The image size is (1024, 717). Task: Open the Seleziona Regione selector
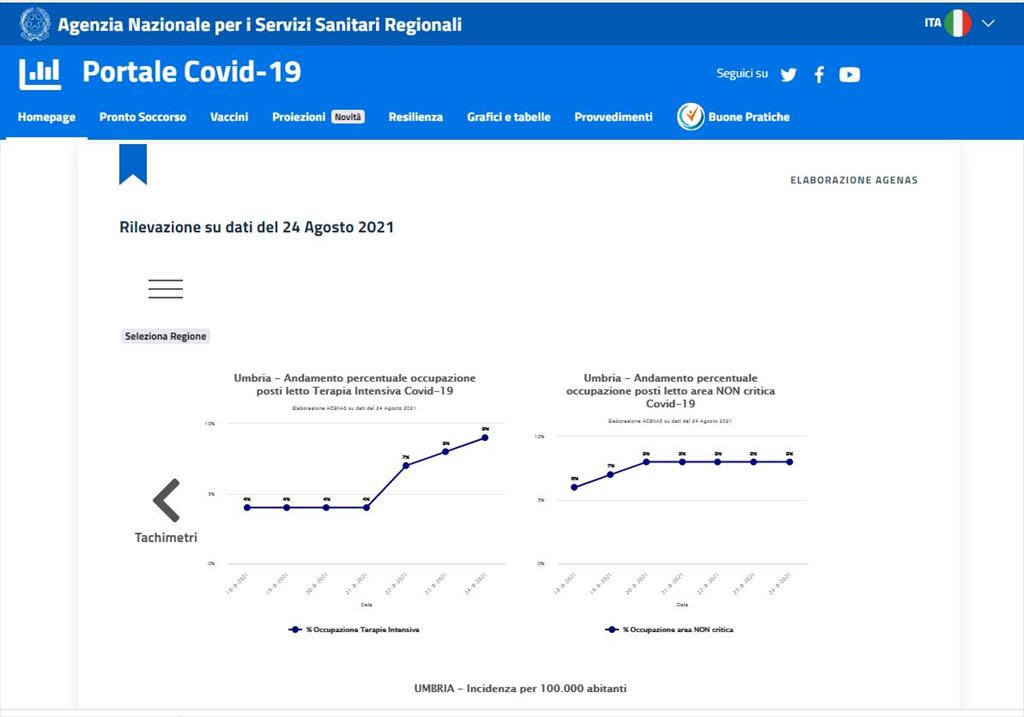166,336
